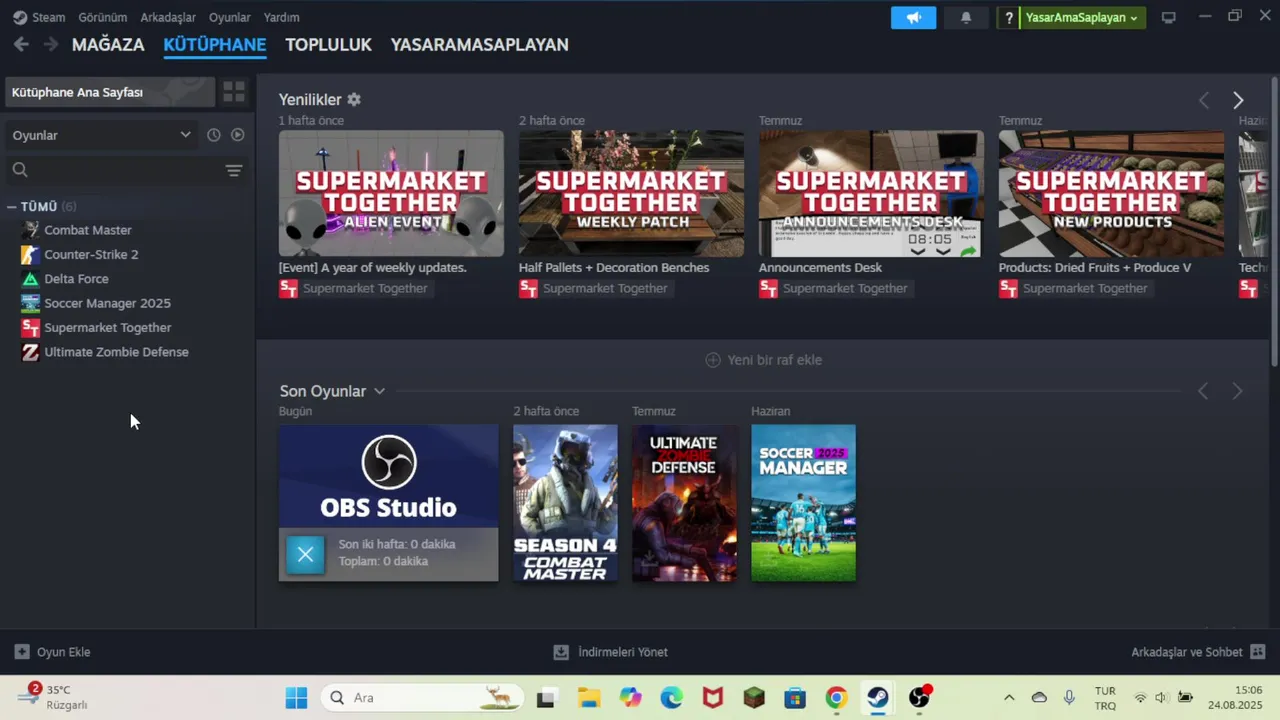Click the ready to play icon
1280x720 pixels.
[238, 135]
